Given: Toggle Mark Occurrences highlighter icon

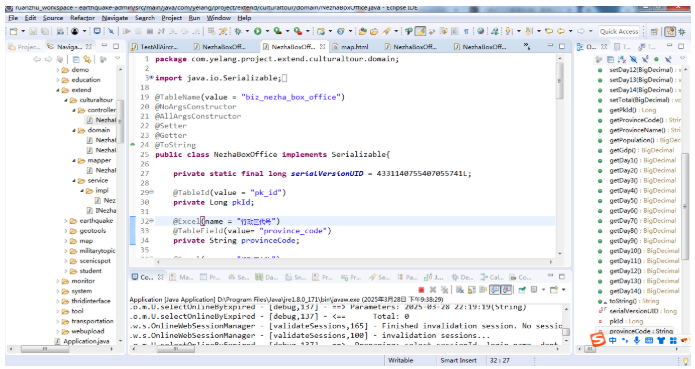Looking at the screenshot, I should pos(420,31).
